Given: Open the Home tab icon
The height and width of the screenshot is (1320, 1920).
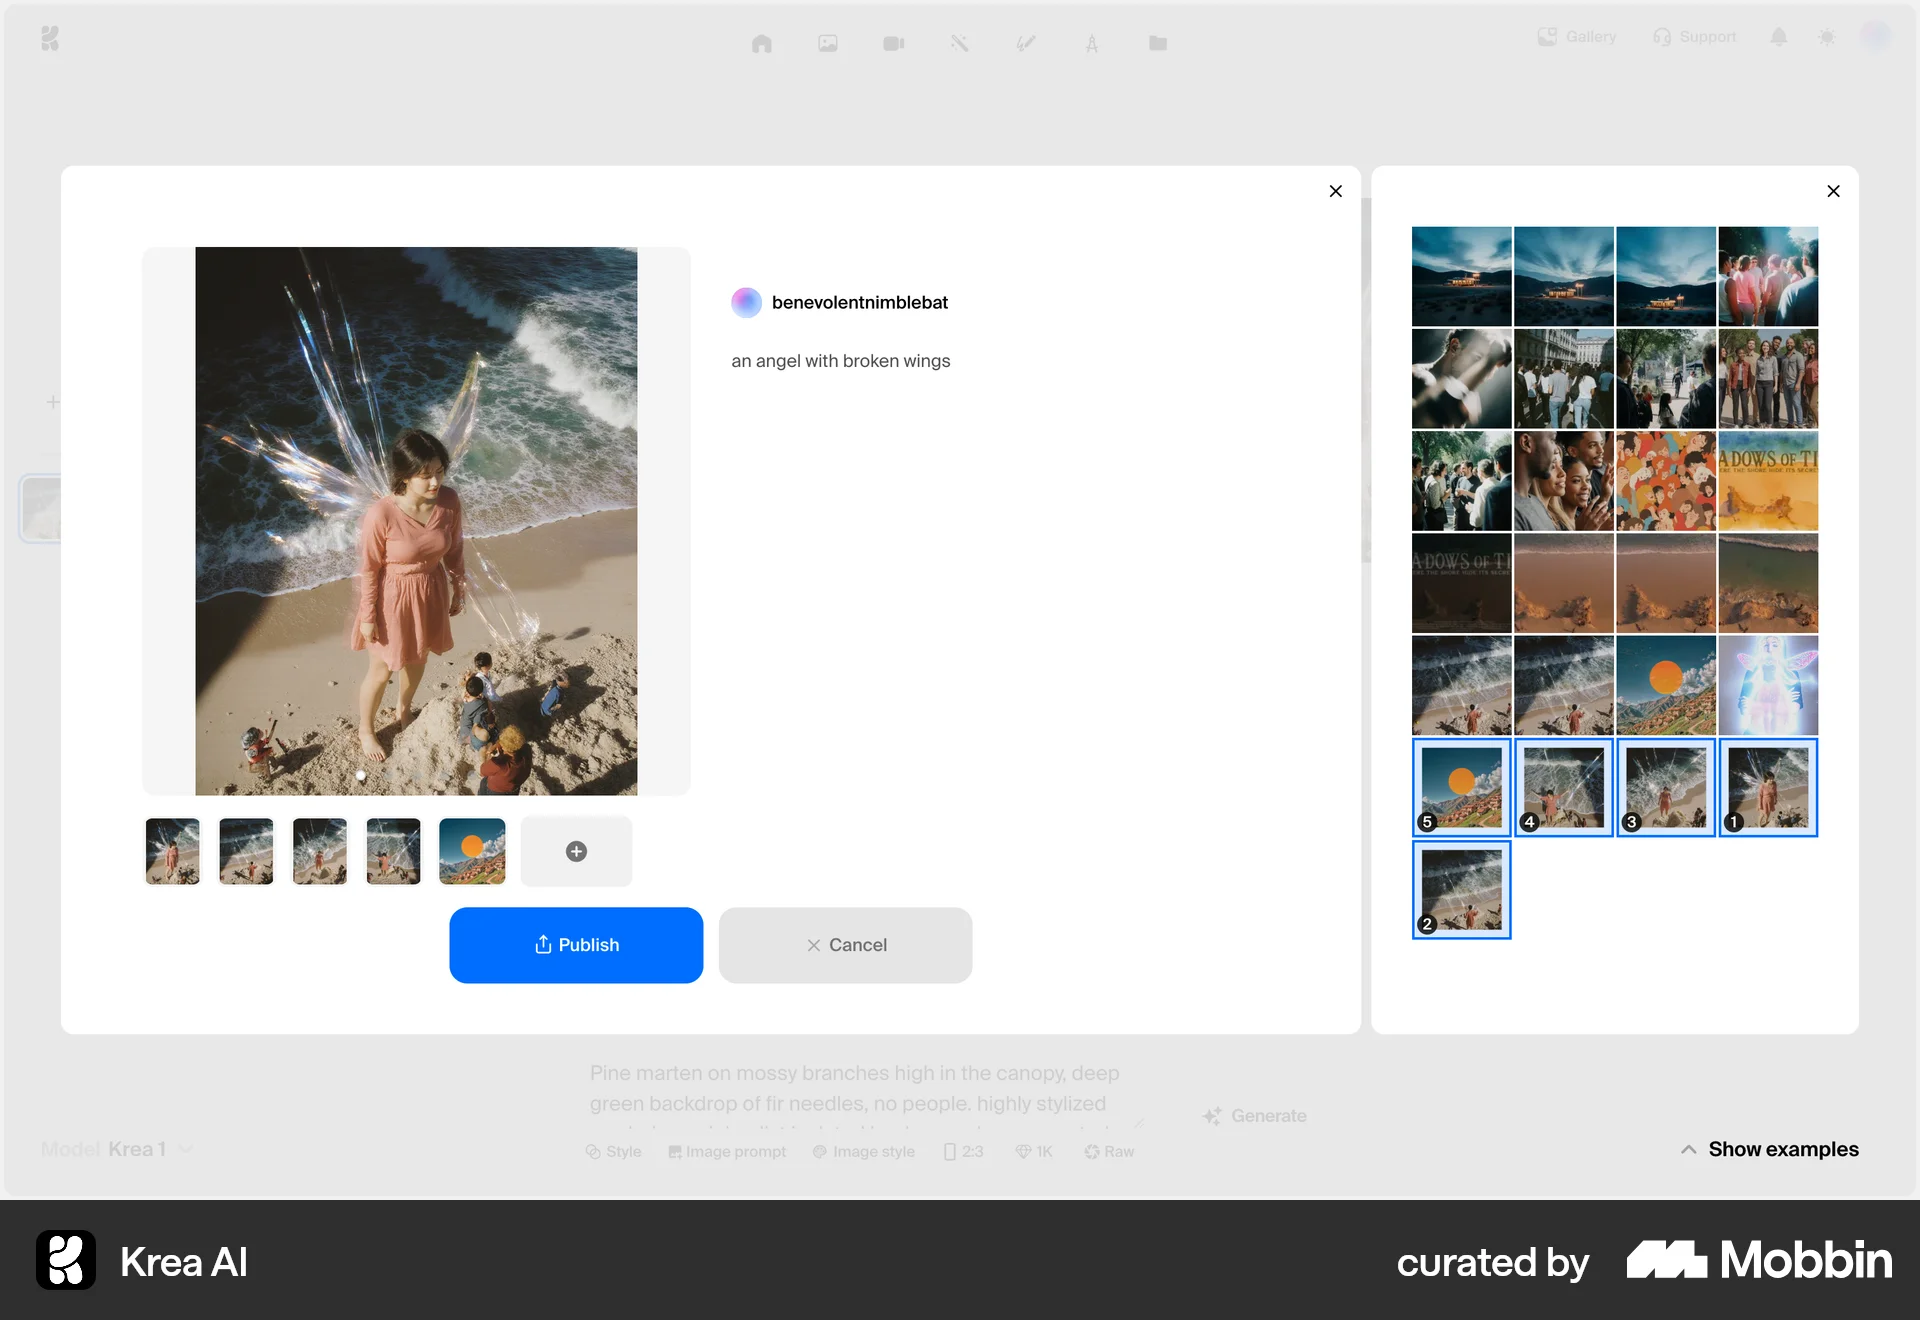Looking at the screenshot, I should [x=761, y=43].
